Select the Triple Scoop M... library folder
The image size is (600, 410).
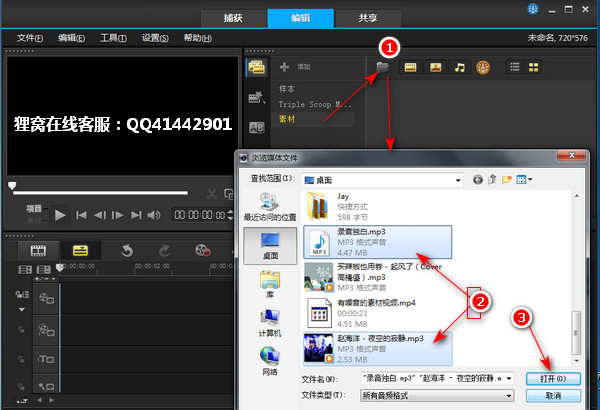click(315, 104)
